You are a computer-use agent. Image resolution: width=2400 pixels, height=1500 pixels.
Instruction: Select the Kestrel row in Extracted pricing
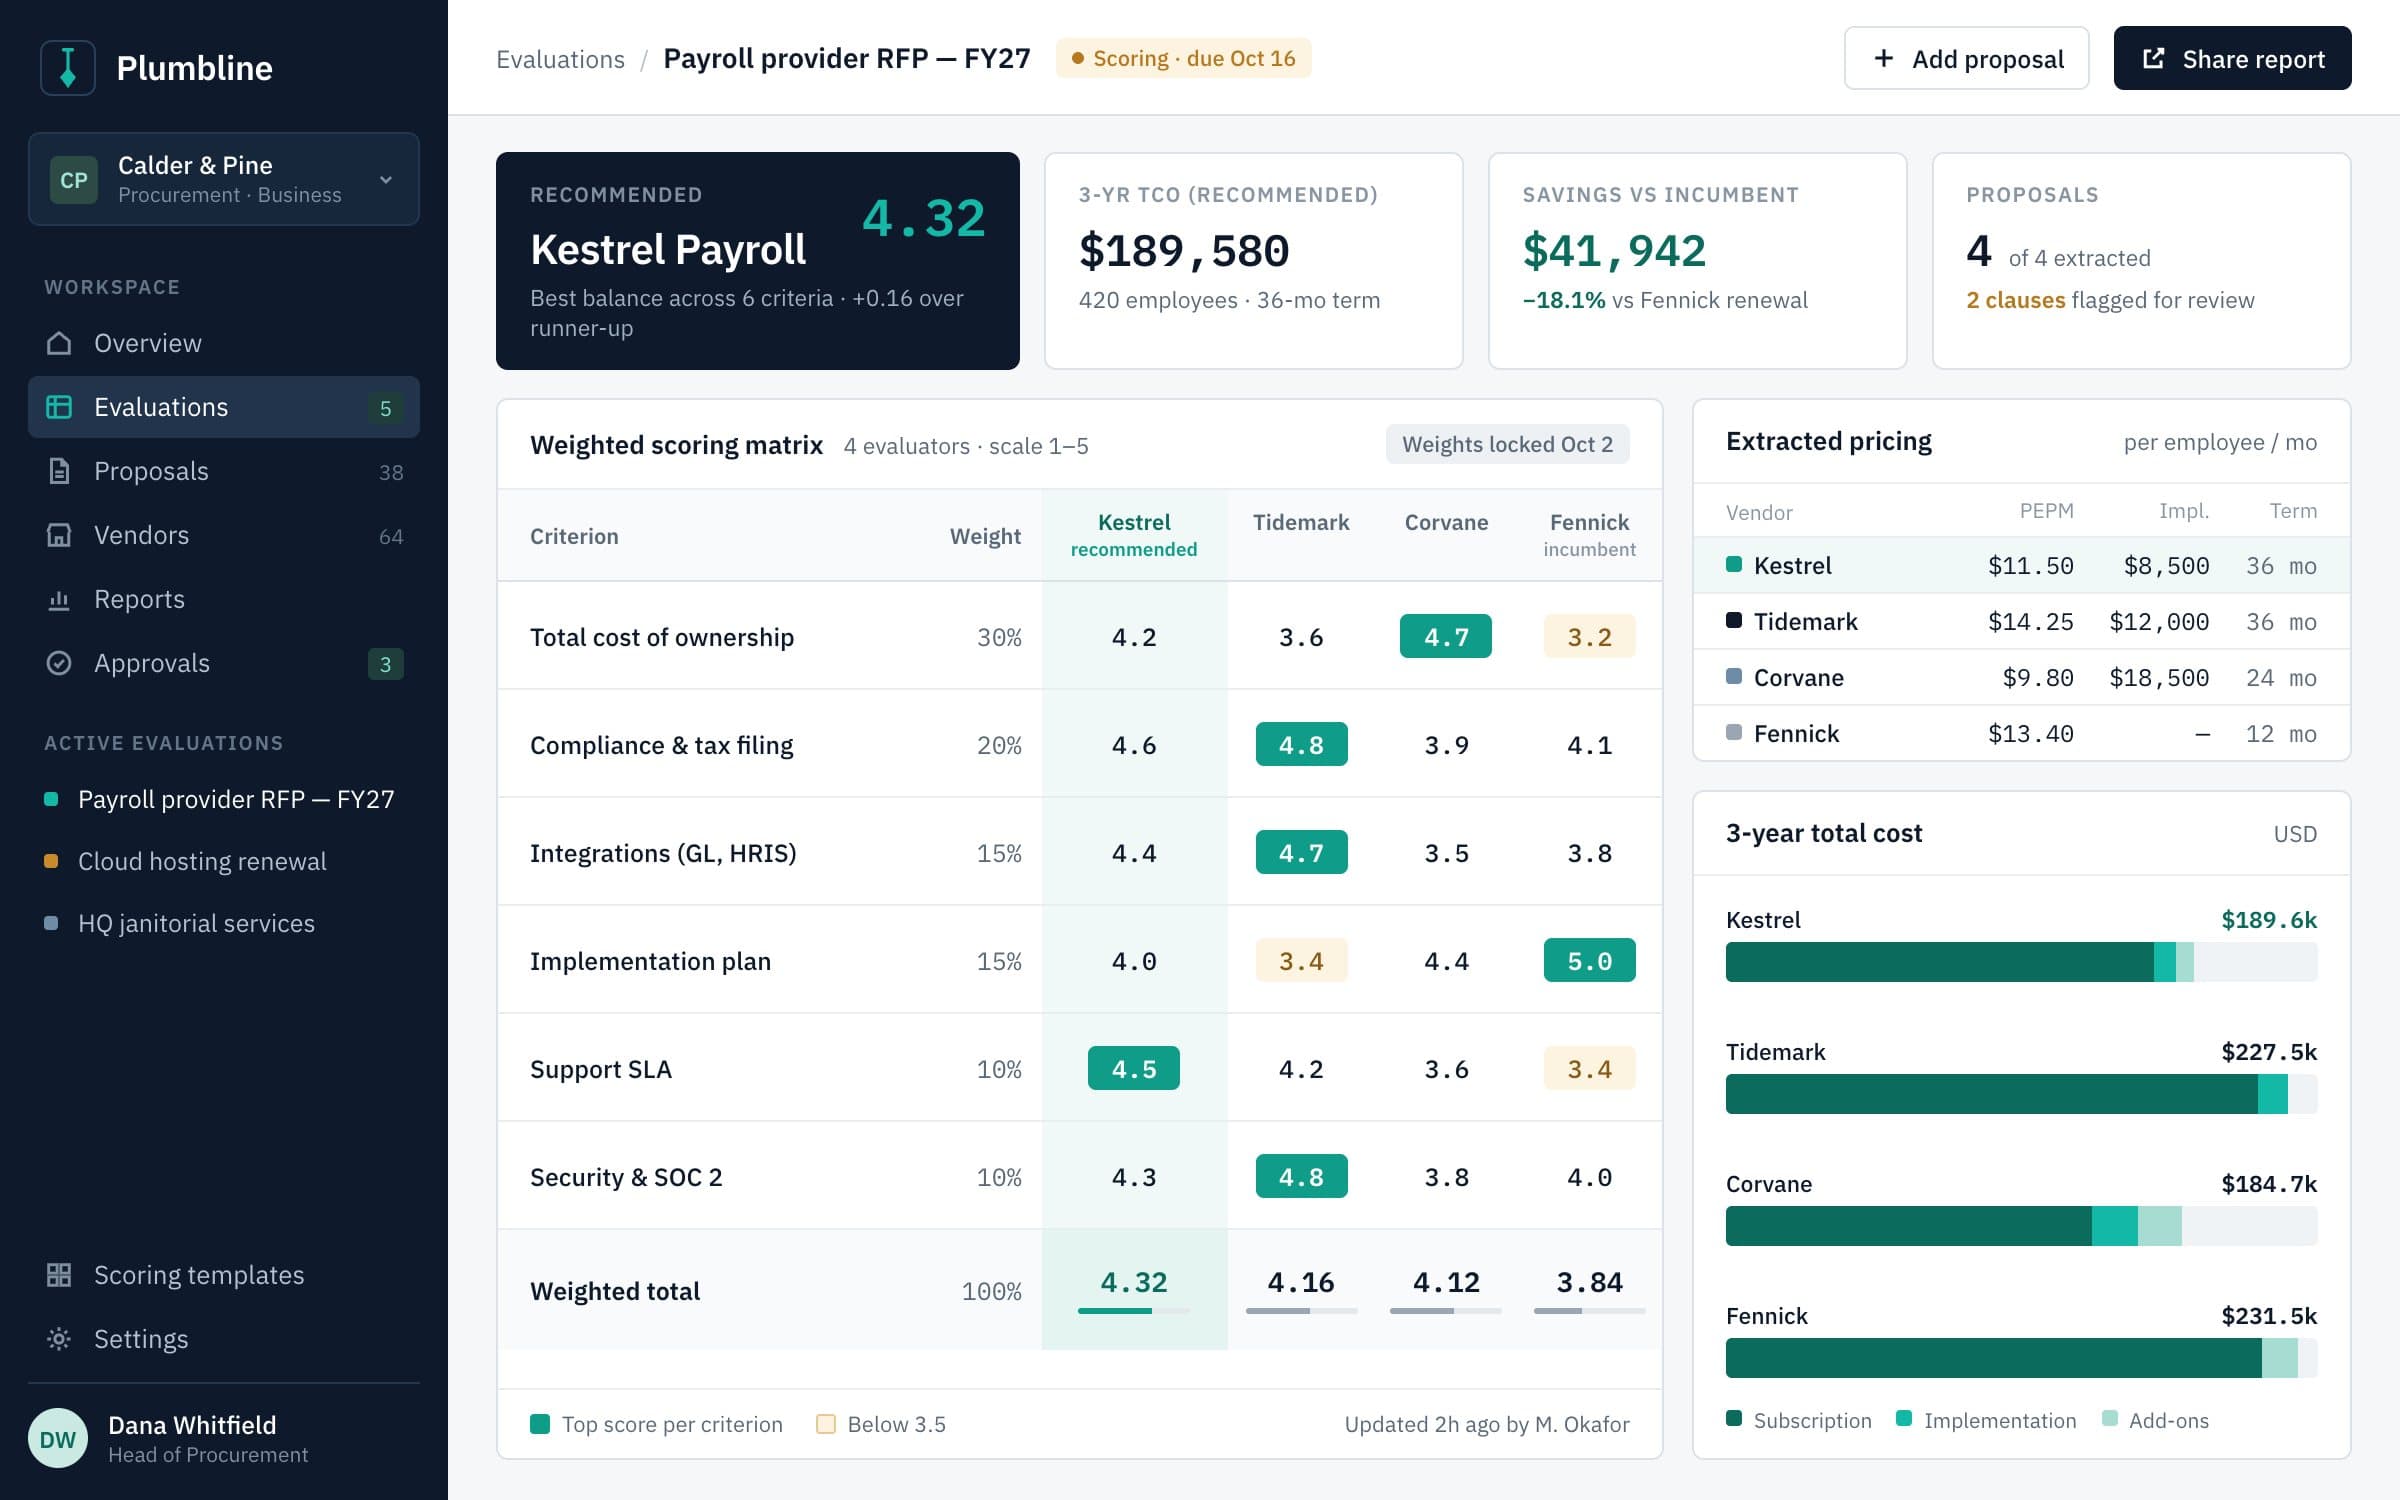pyautogui.click(x=2021, y=565)
